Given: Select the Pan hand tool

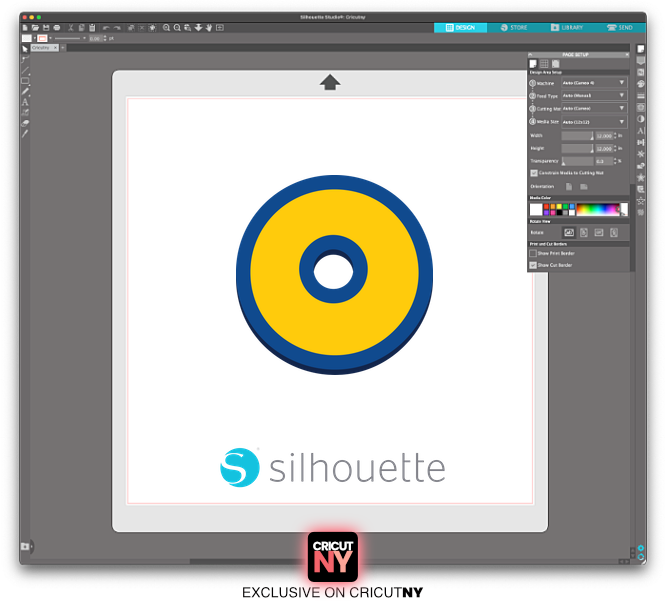Looking at the screenshot, I should [209, 28].
